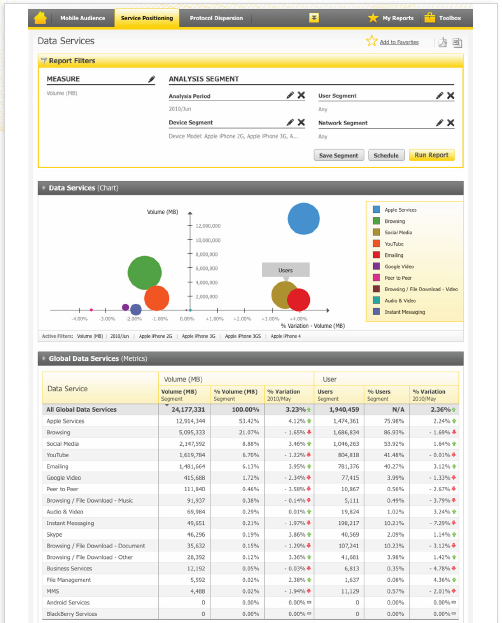The height and width of the screenshot is (623, 502).
Task: Remove the Network Segment filter
Action: (x=450, y=123)
